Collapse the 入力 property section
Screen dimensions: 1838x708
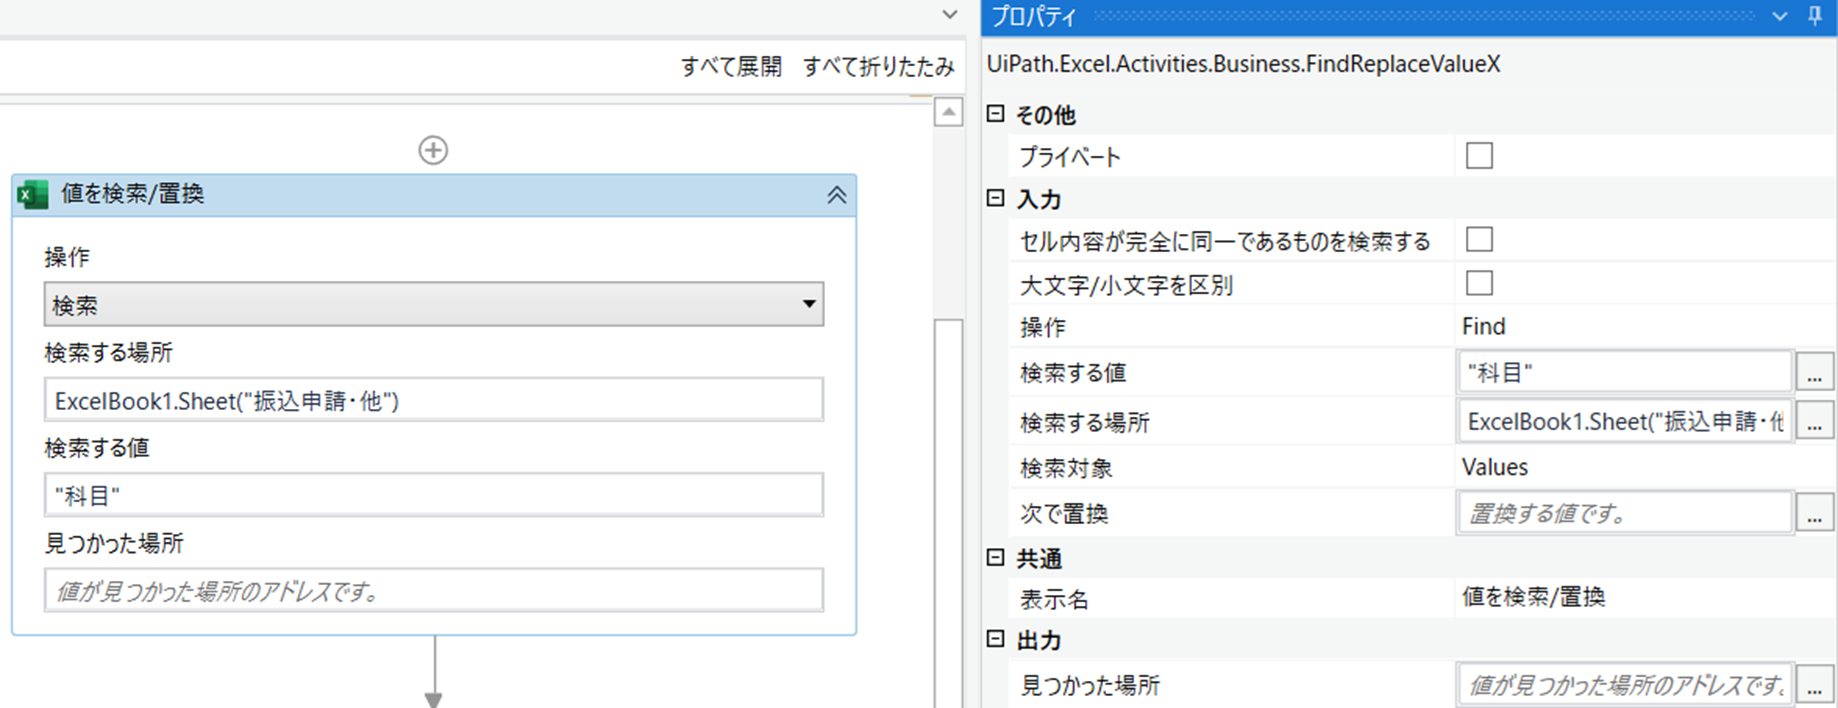(x=995, y=197)
